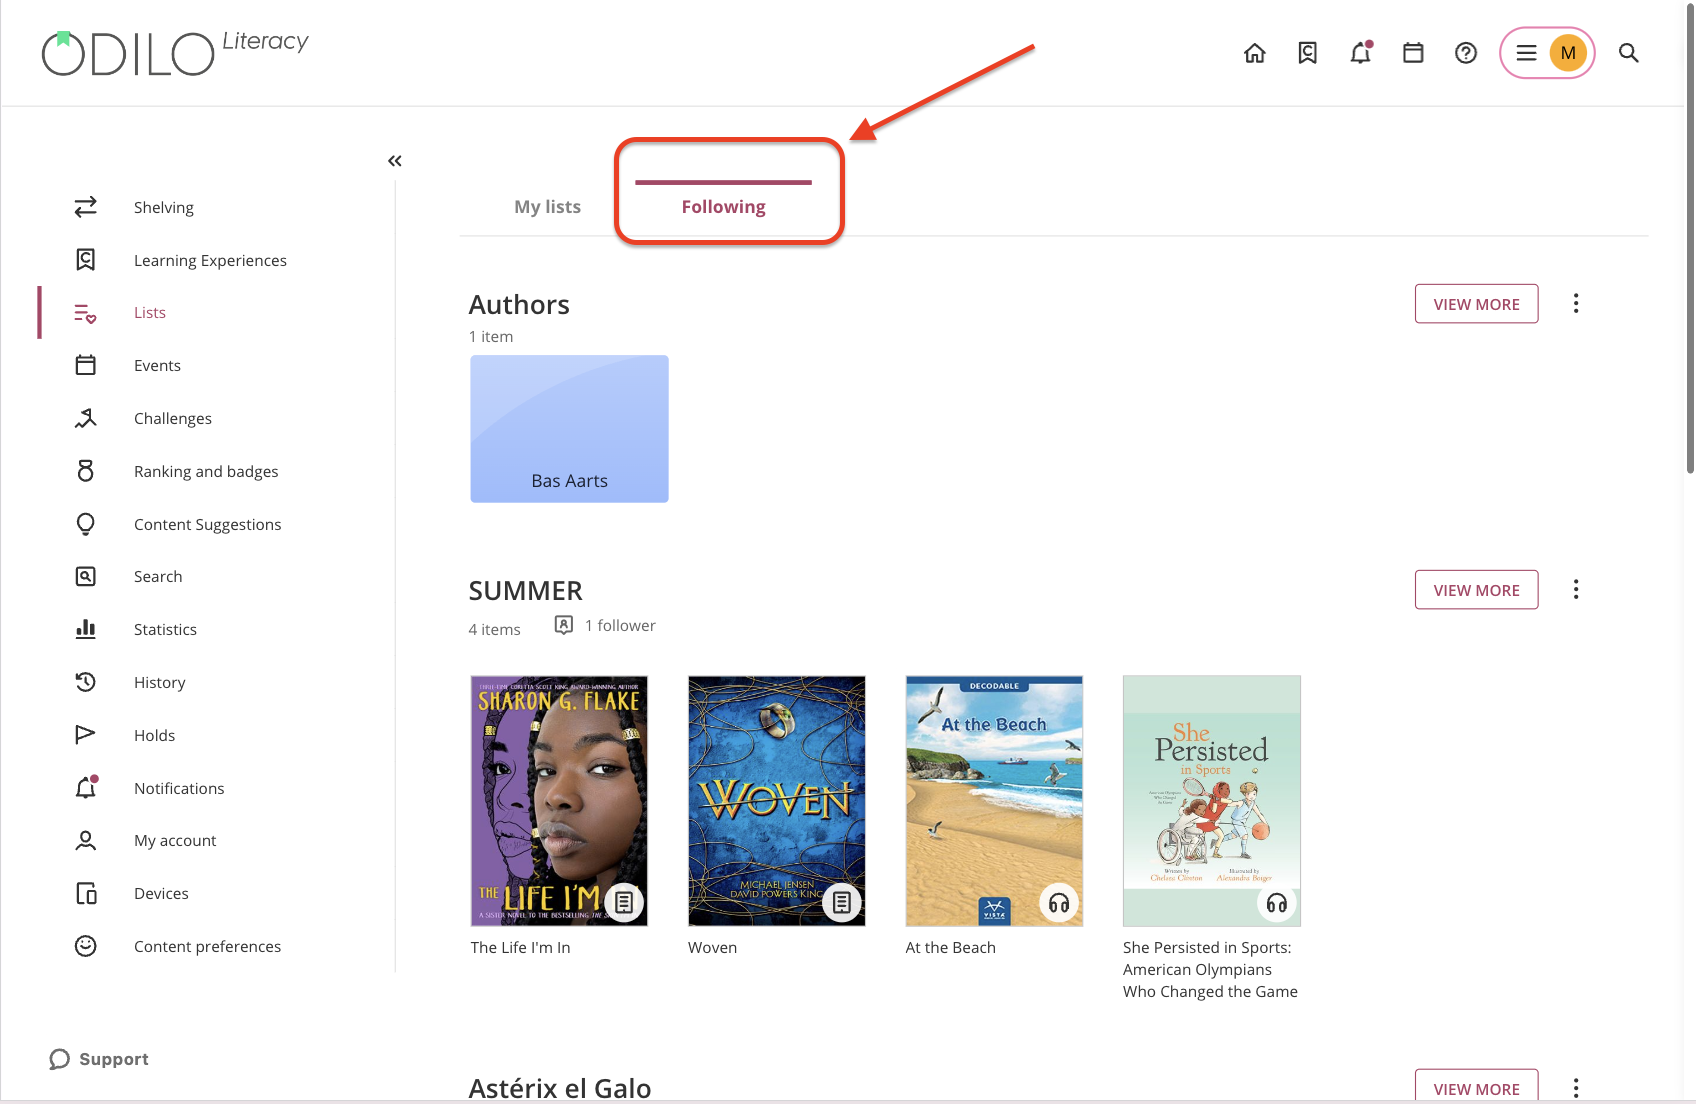Click the ODILO Literacy logo
Viewport: 1696px width, 1104px height.
175,52
